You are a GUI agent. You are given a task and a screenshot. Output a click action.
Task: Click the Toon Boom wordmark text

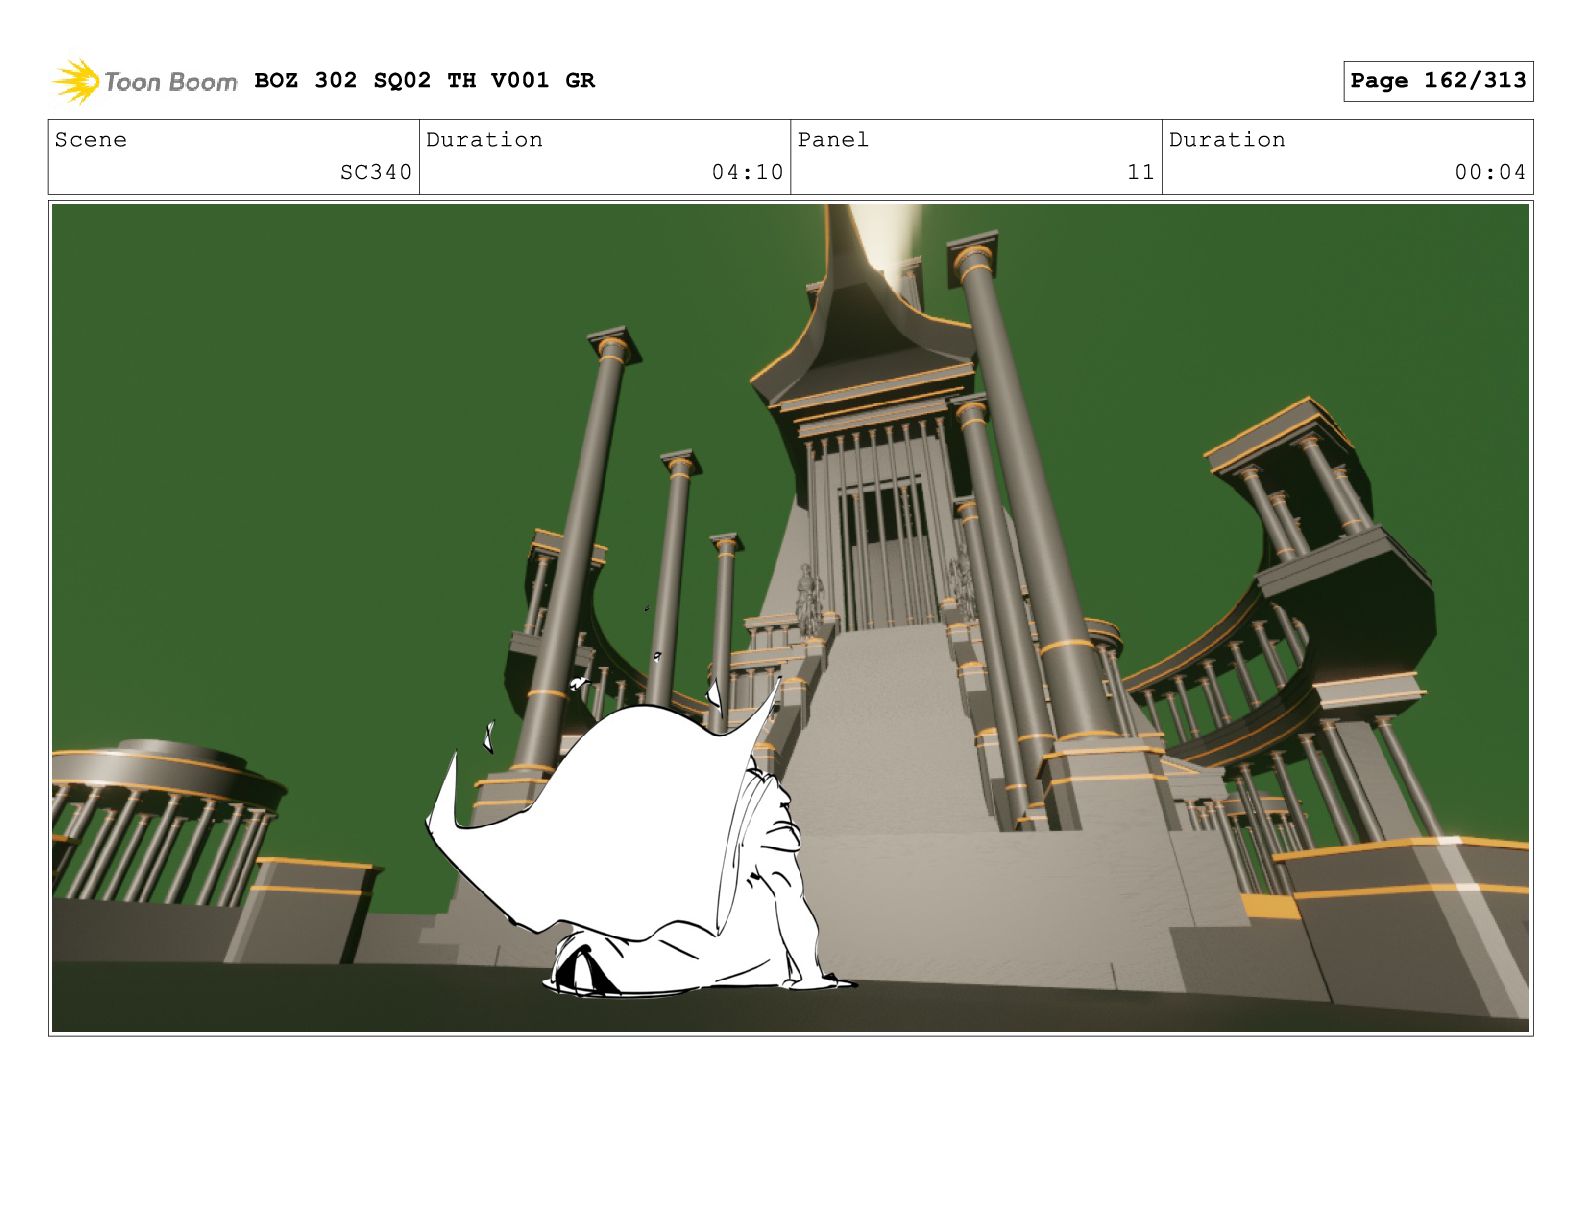170,82
